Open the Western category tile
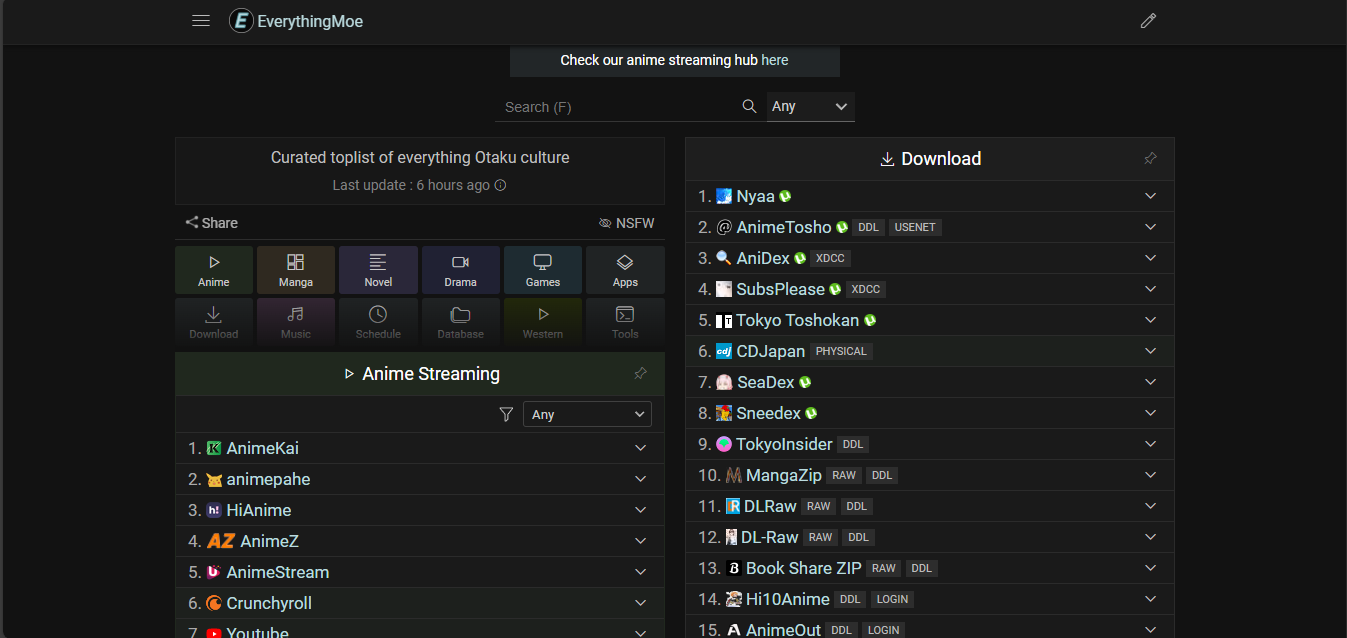The height and width of the screenshot is (638, 1347). [x=543, y=322]
